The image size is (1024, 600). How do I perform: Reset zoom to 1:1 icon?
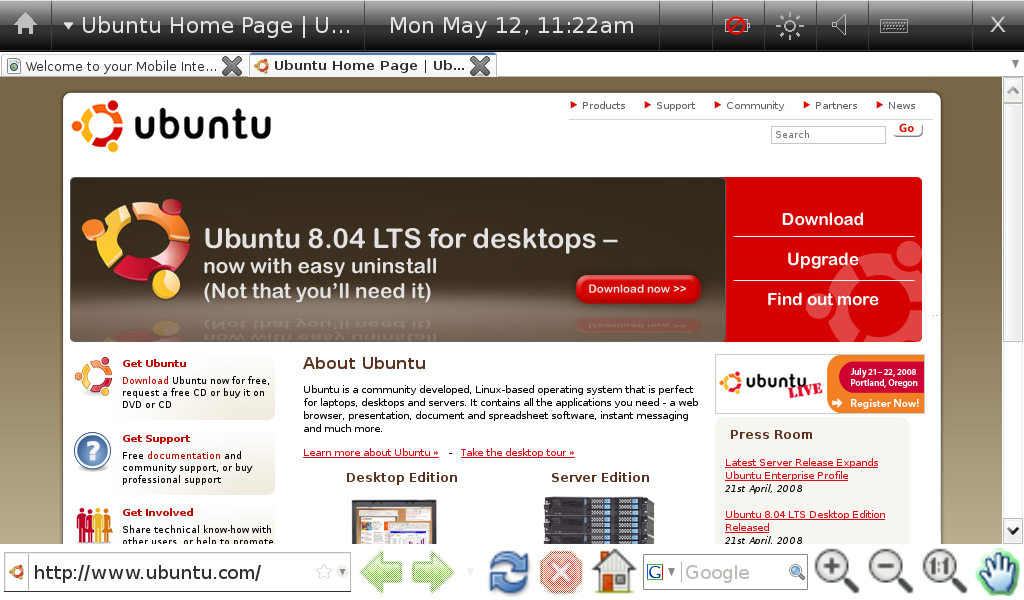[x=944, y=572]
